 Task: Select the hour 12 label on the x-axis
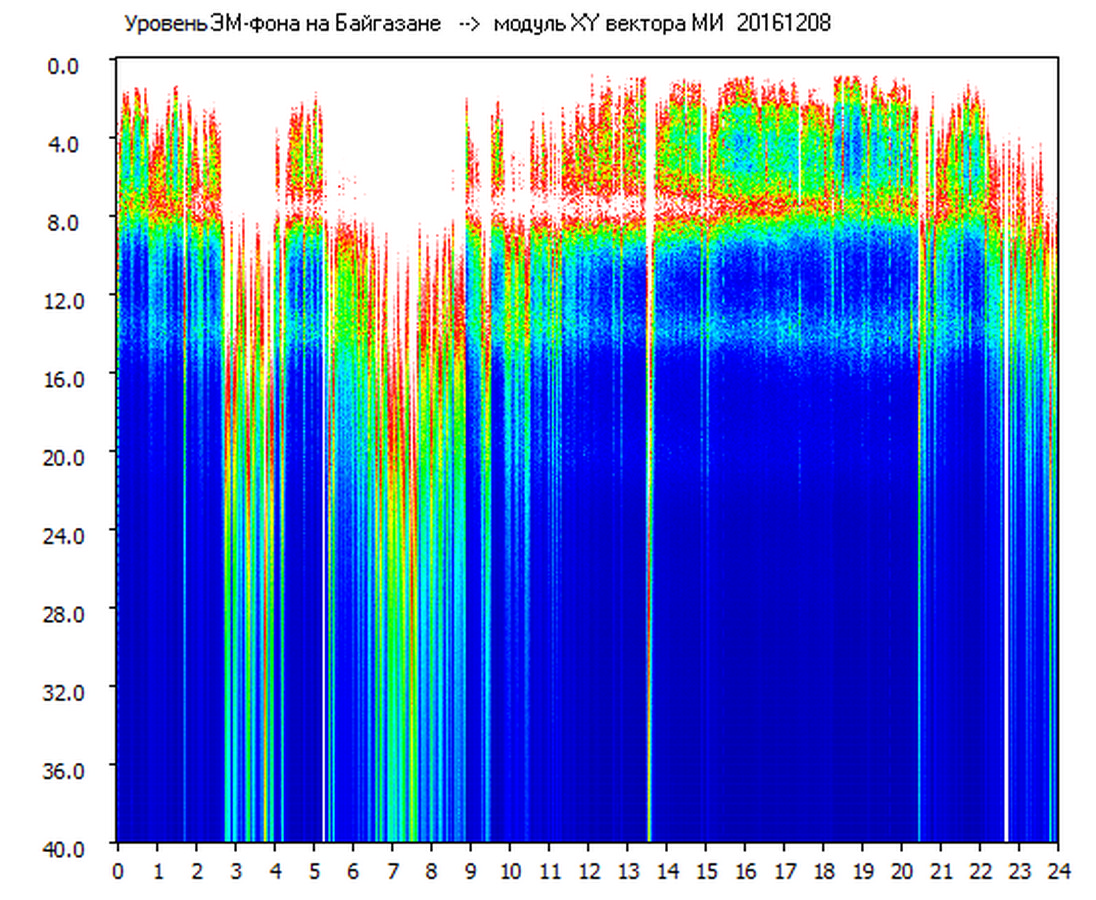tap(588, 871)
